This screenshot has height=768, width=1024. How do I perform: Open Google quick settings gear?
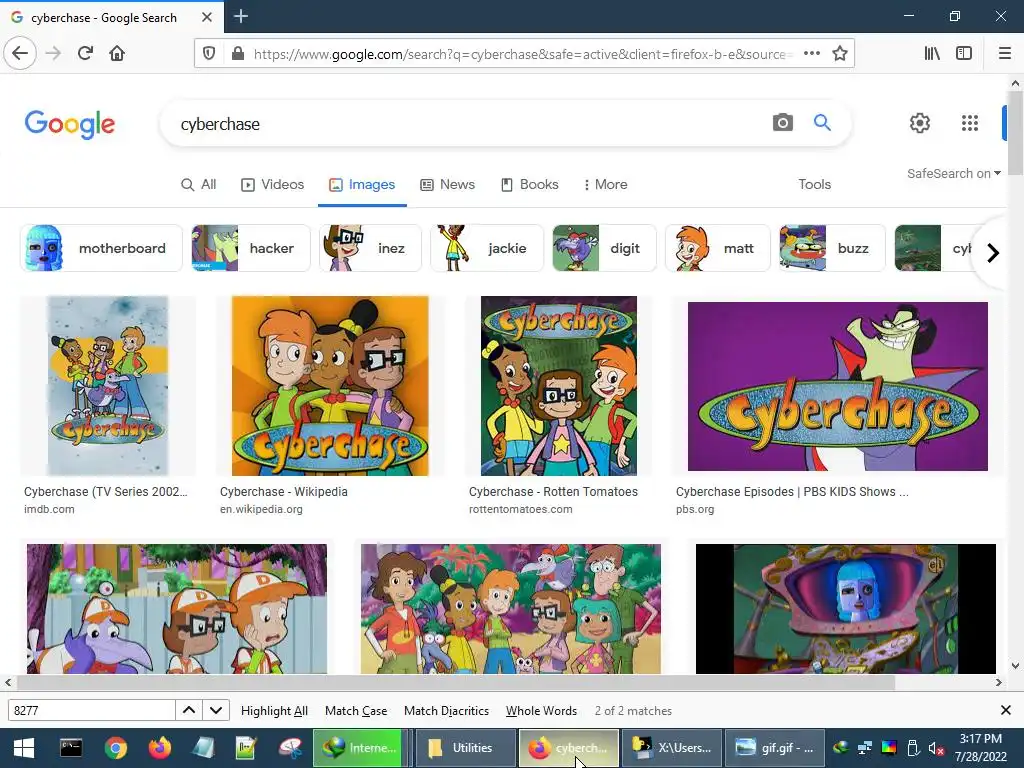tap(920, 123)
